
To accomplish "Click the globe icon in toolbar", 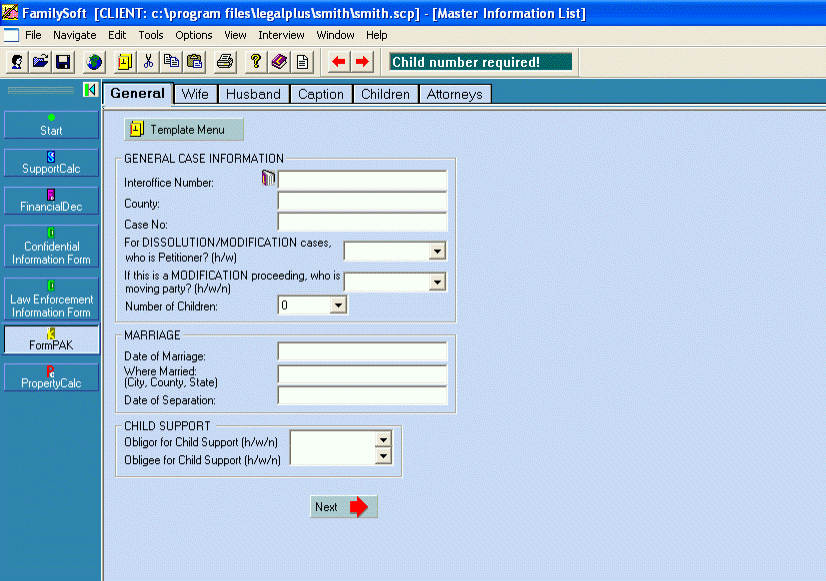I will click(x=94, y=62).
